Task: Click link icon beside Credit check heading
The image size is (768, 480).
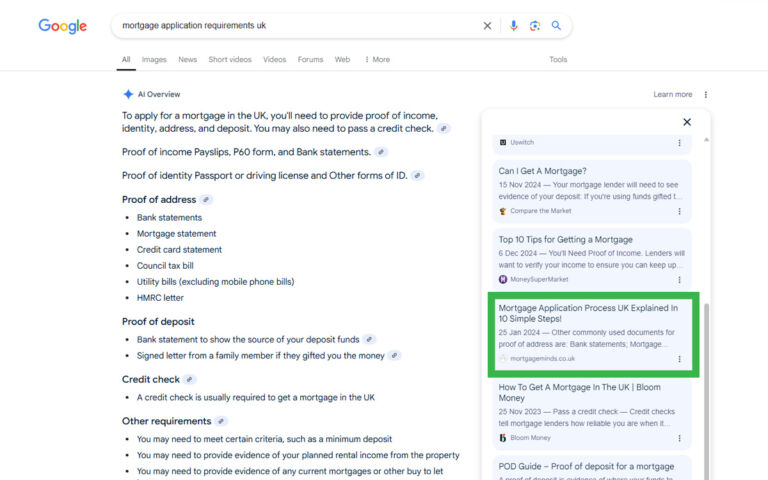Action: pyautogui.click(x=190, y=380)
